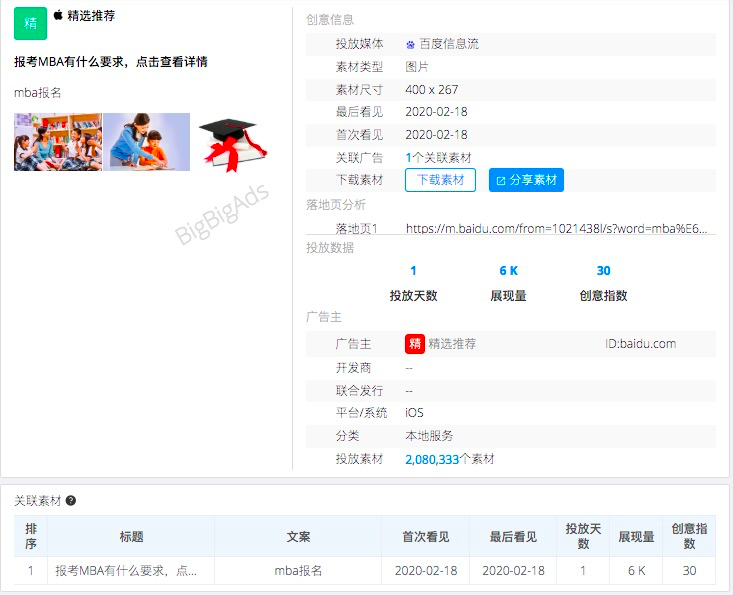Image resolution: width=733 pixels, height=595 pixels.
Task: Click the Apple platform icon beside 精选推荐
Action: pos(58,15)
